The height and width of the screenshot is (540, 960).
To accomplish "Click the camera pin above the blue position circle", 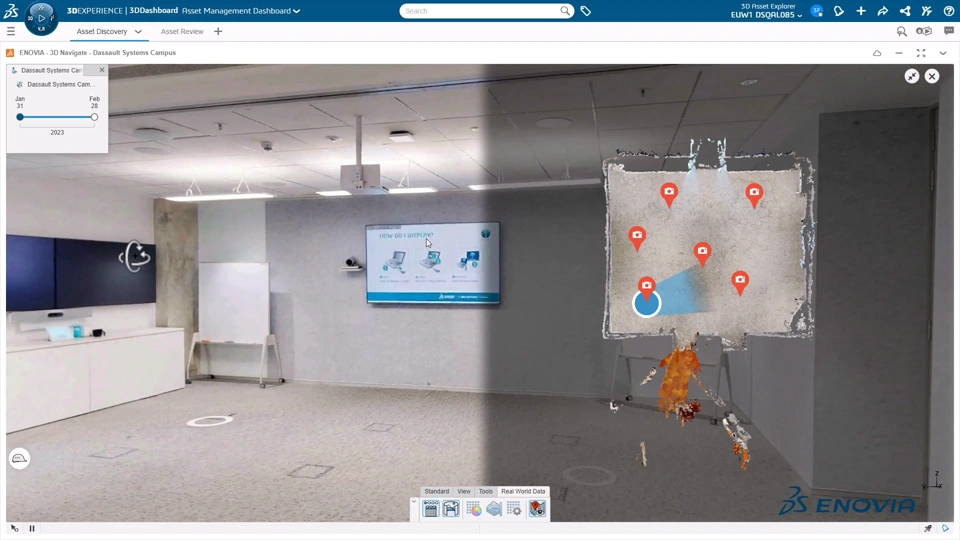I will 647,286.
